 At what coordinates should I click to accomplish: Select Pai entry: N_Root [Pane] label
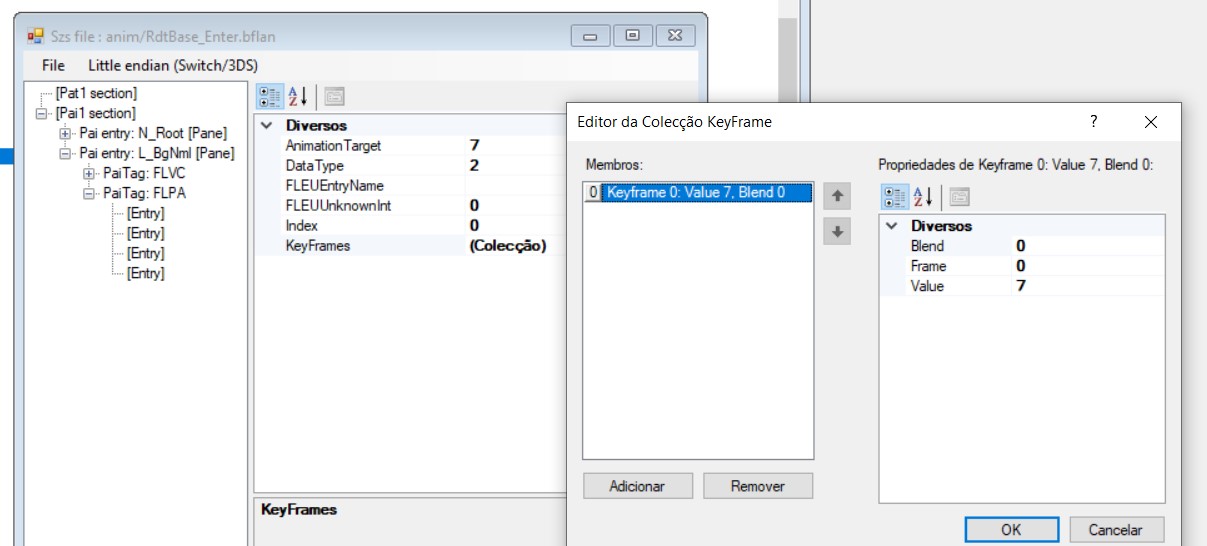[153, 133]
